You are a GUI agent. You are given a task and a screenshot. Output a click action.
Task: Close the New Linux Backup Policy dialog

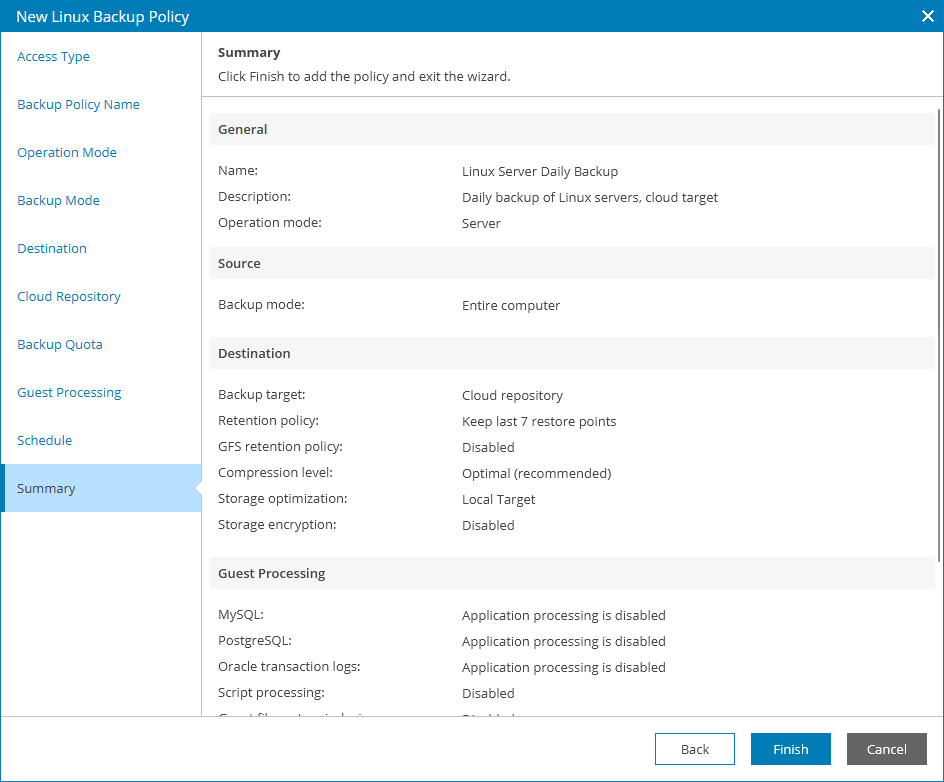926,16
